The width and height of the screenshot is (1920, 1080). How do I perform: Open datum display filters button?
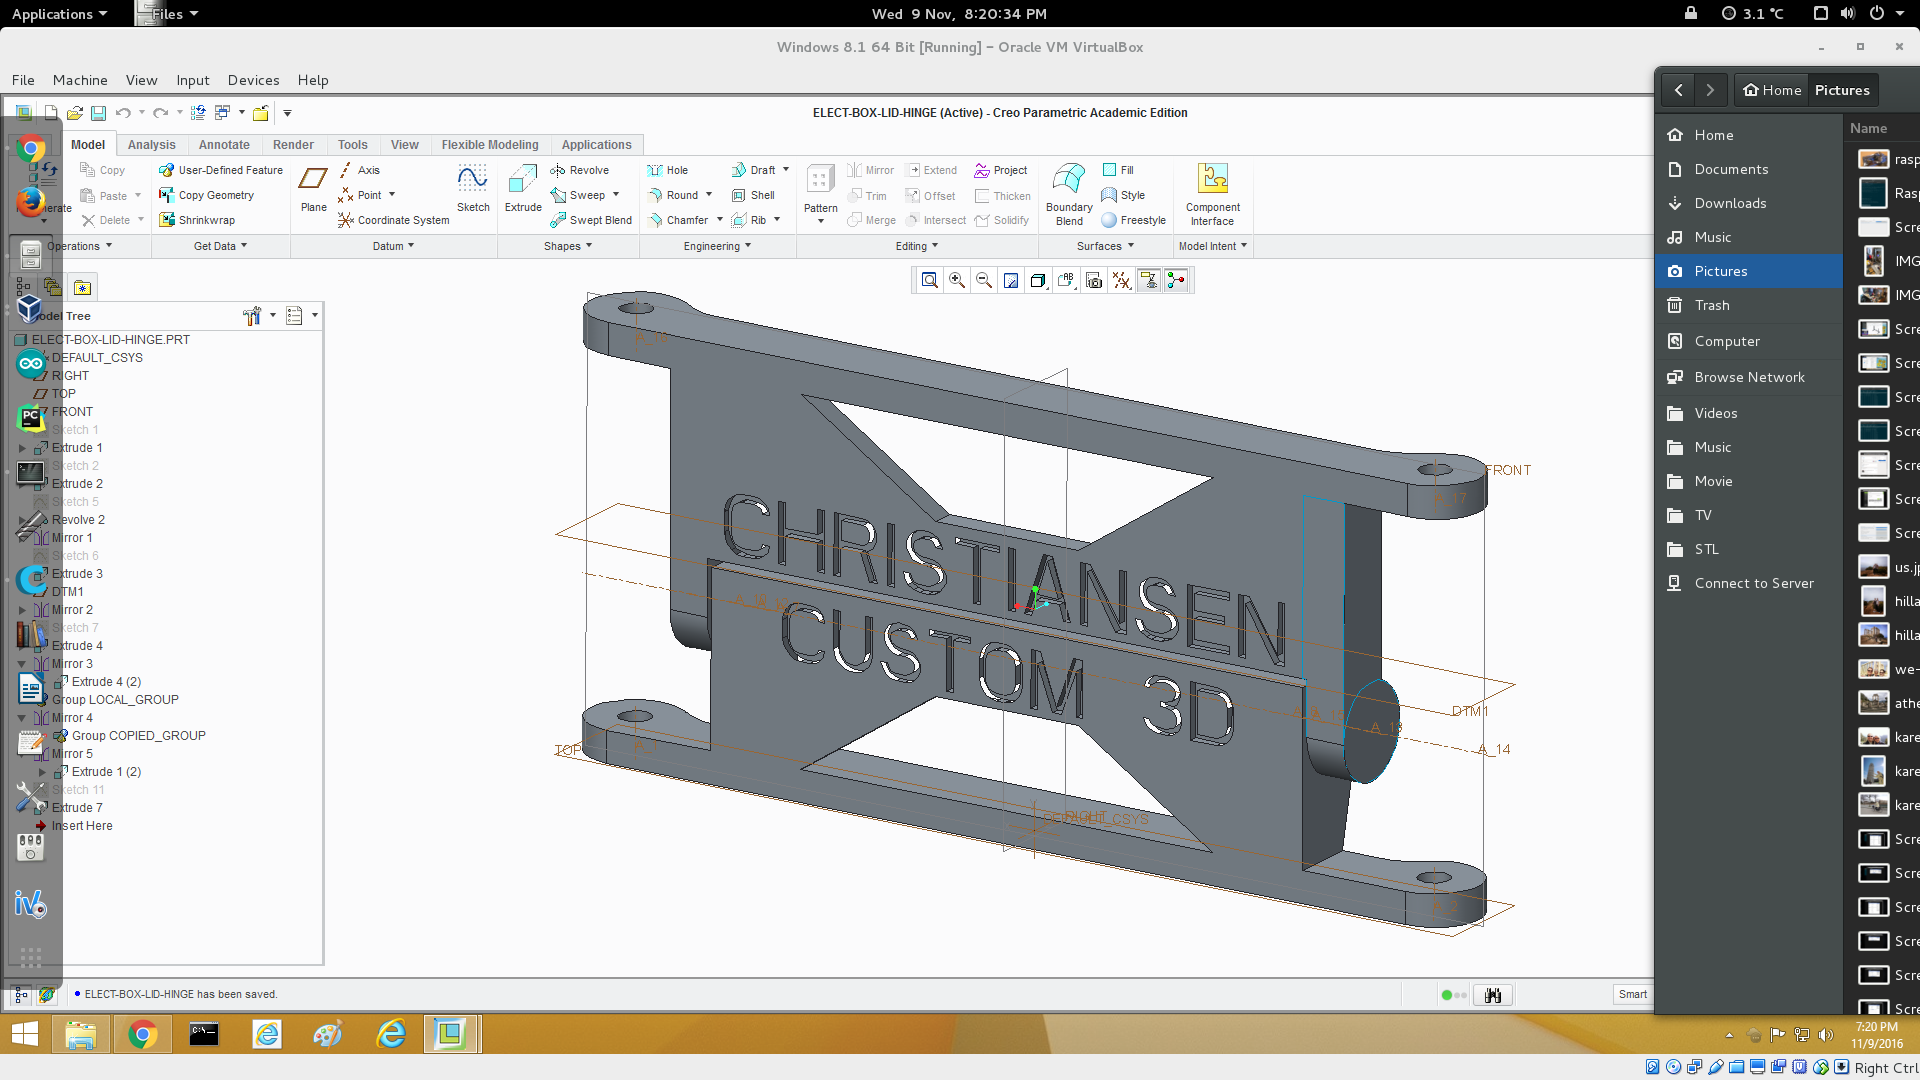(x=1122, y=281)
